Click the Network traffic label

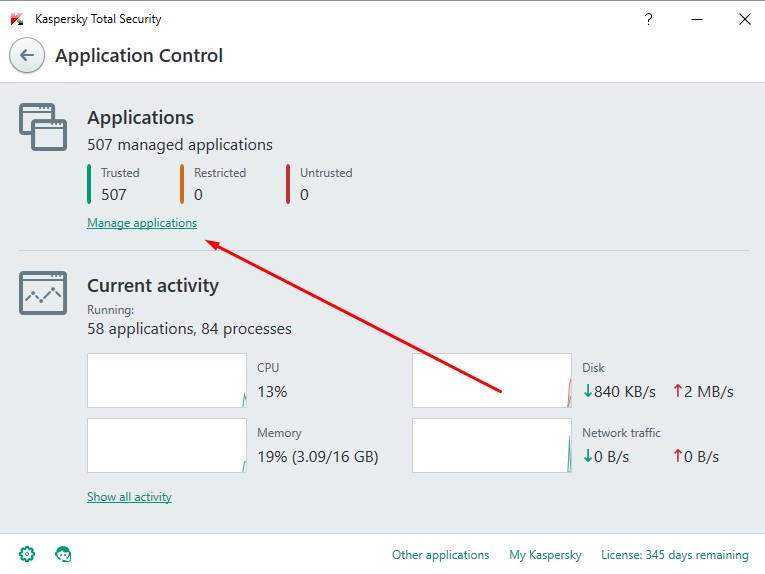[x=621, y=433]
